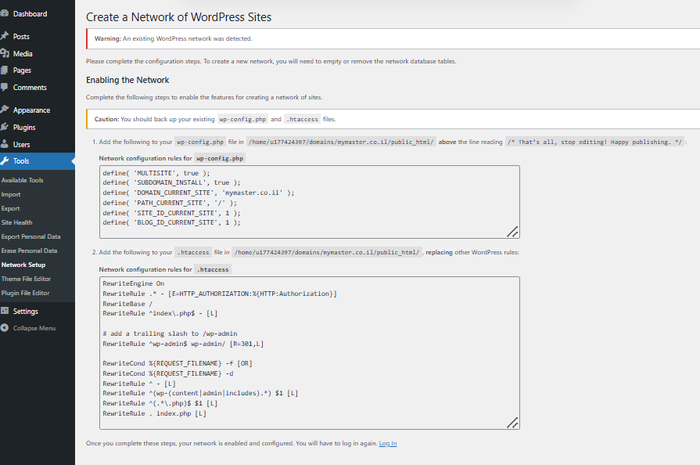Go to Site Health page

point(16,222)
